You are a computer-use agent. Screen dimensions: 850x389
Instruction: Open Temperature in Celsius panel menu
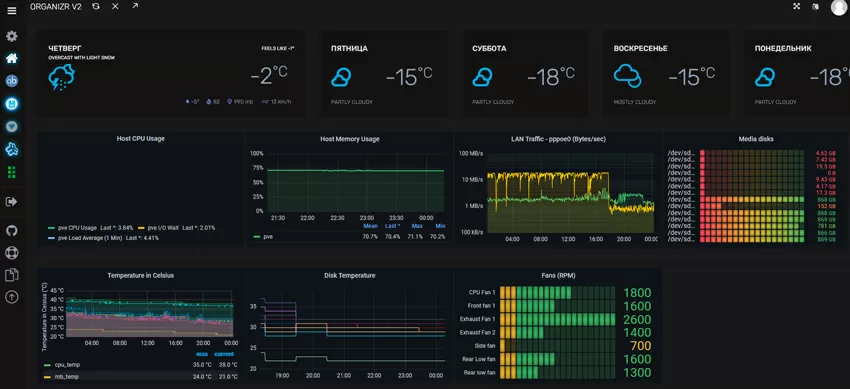[140, 275]
